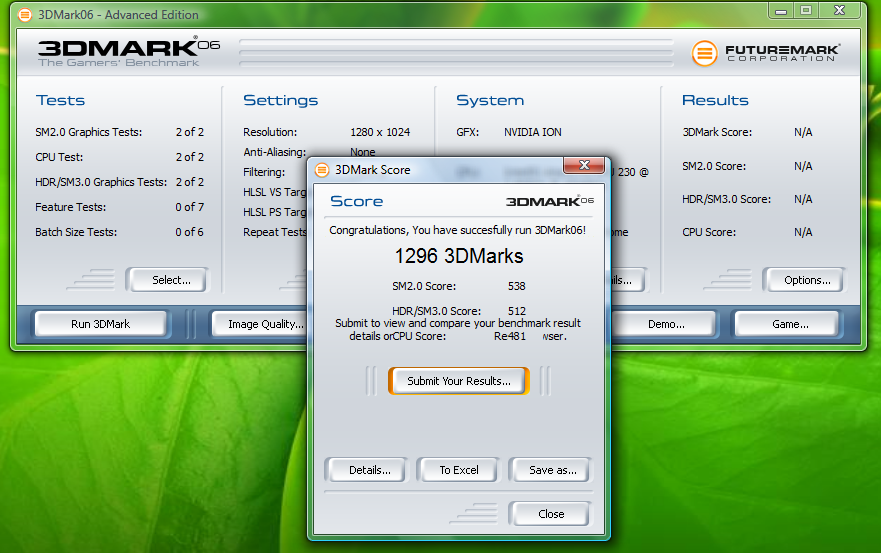Click Feature Tests 0 of 7 value
Screen dimensions: 881x554
tap(189, 207)
